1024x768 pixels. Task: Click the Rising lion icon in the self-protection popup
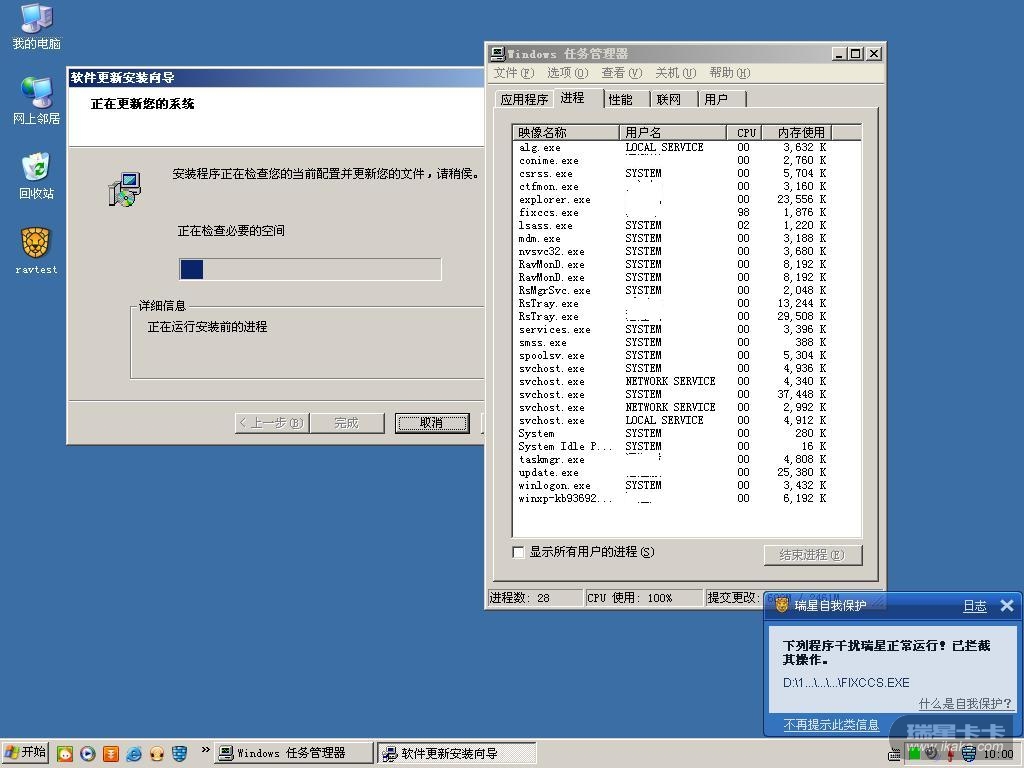(782, 605)
